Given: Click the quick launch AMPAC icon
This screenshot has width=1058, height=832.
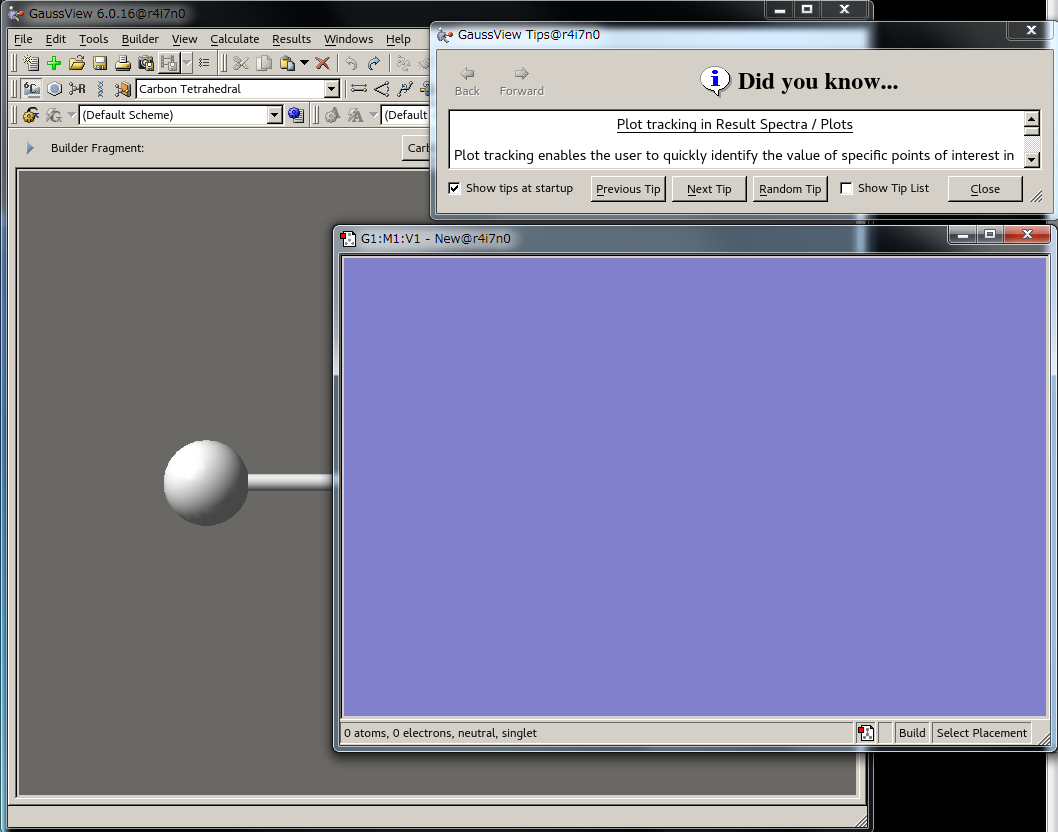Looking at the screenshot, I should (355, 115).
